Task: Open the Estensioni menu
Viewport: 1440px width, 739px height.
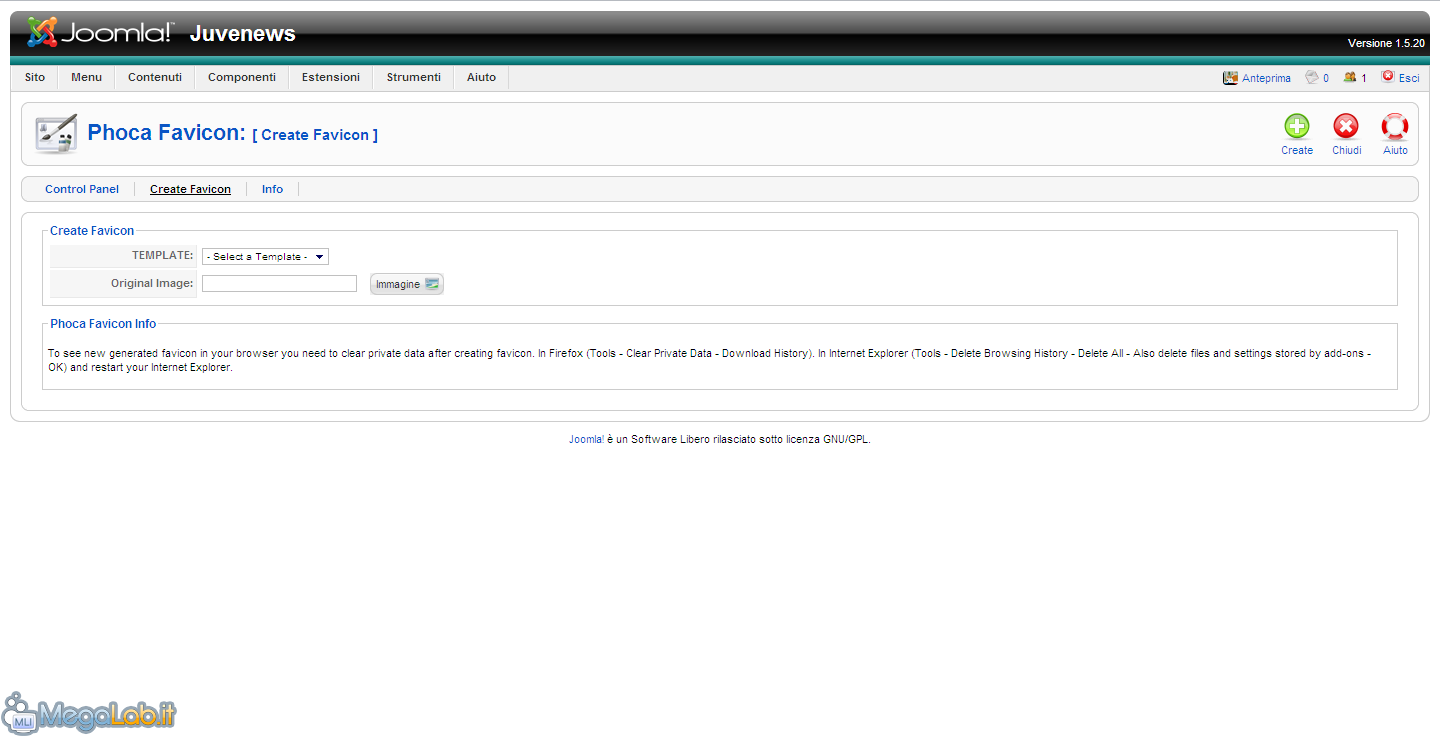Action: [x=331, y=77]
